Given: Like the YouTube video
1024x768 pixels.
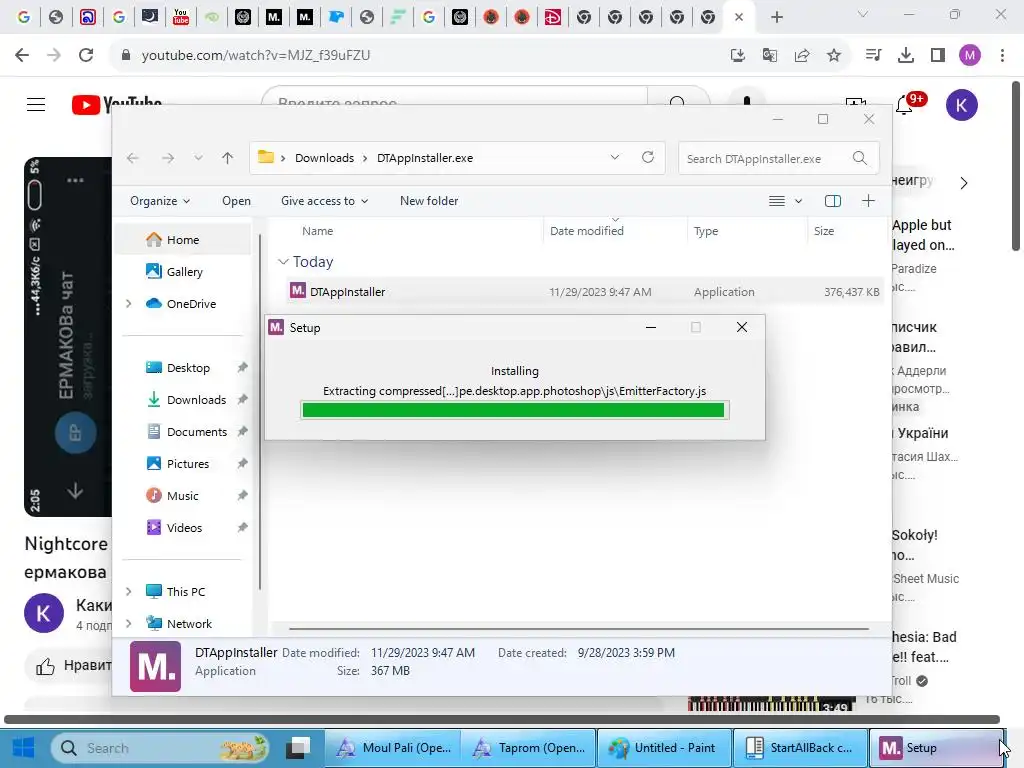Looking at the screenshot, I should [x=46, y=666].
